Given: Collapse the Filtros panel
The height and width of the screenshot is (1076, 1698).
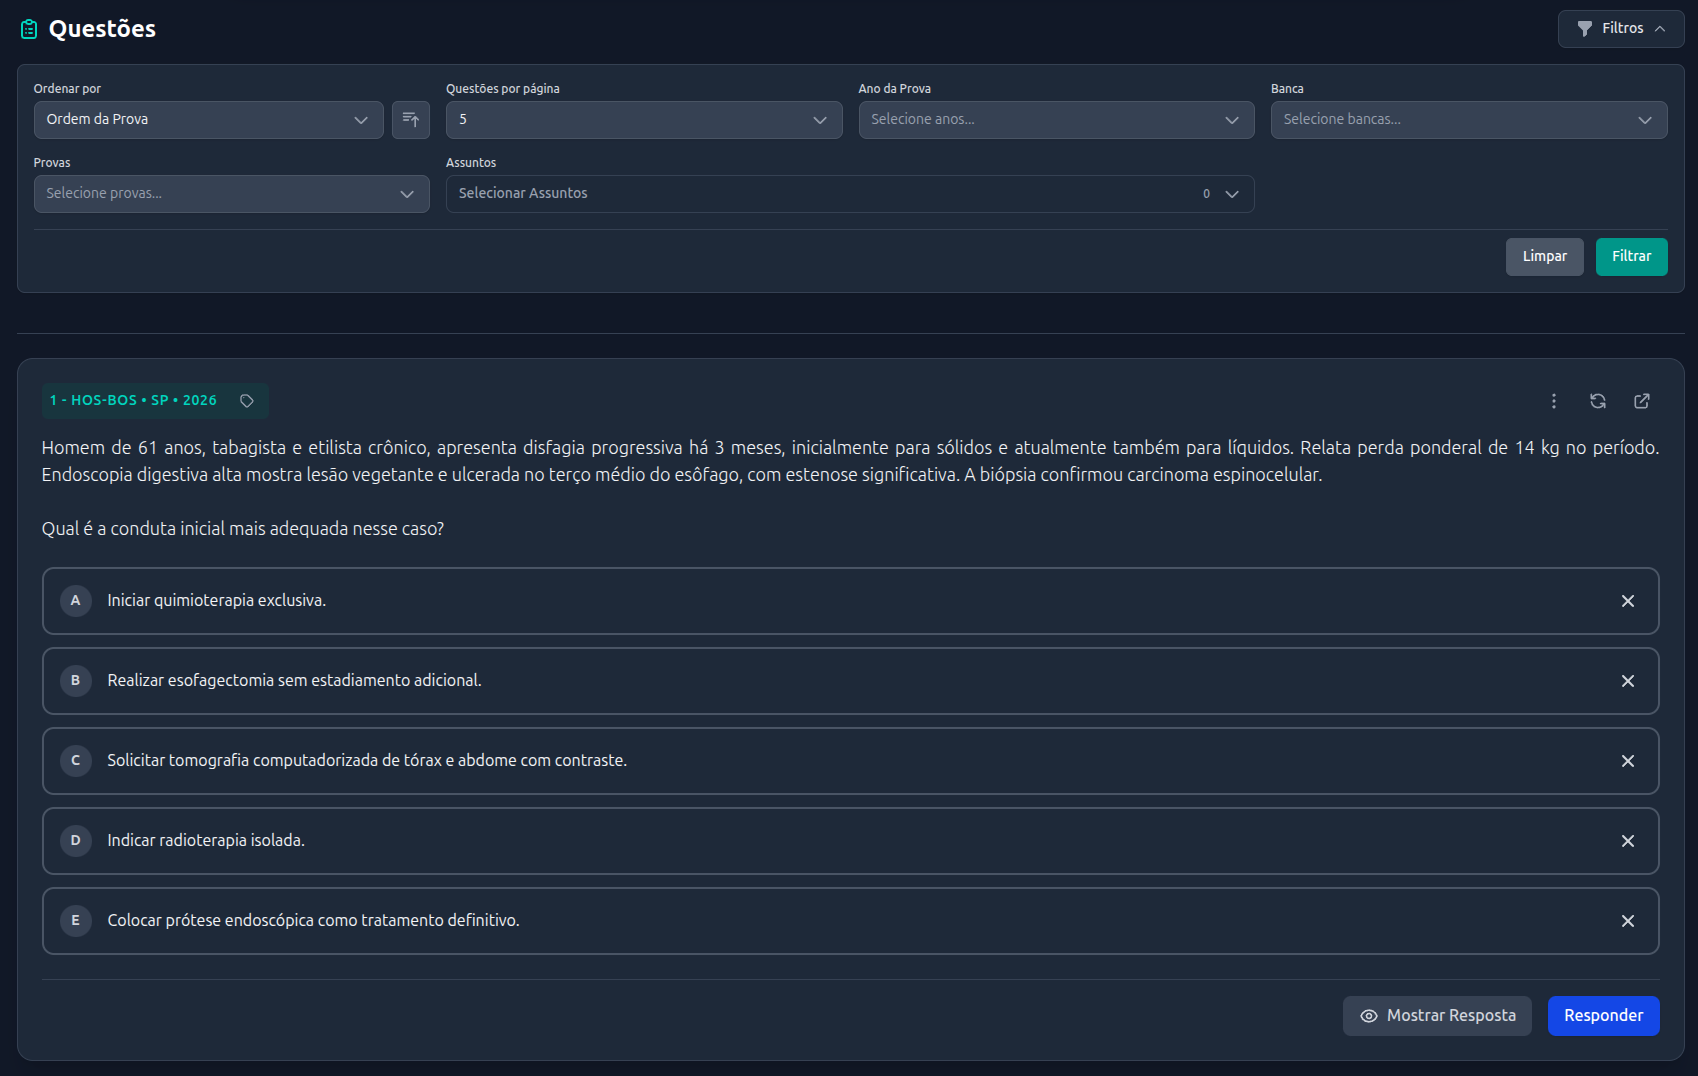Looking at the screenshot, I should [x=1620, y=29].
